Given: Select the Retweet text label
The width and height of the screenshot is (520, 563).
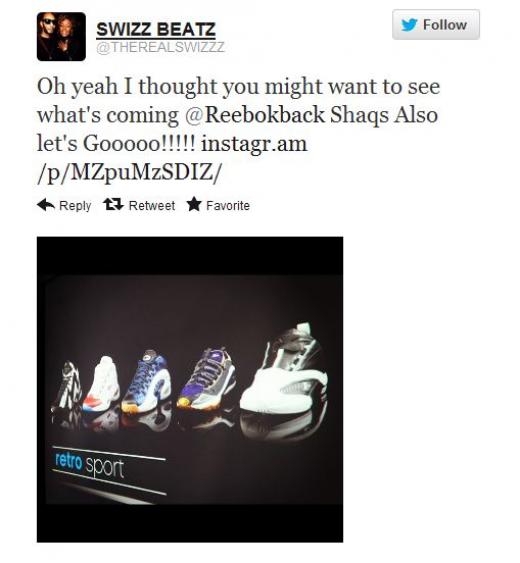Looking at the screenshot, I should point(152,206).
